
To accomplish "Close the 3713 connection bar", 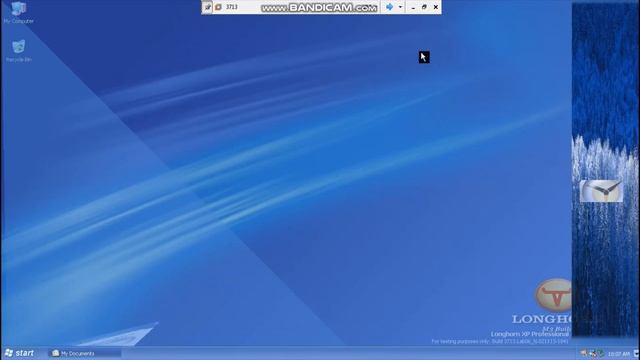I will (x=436, y=7).
